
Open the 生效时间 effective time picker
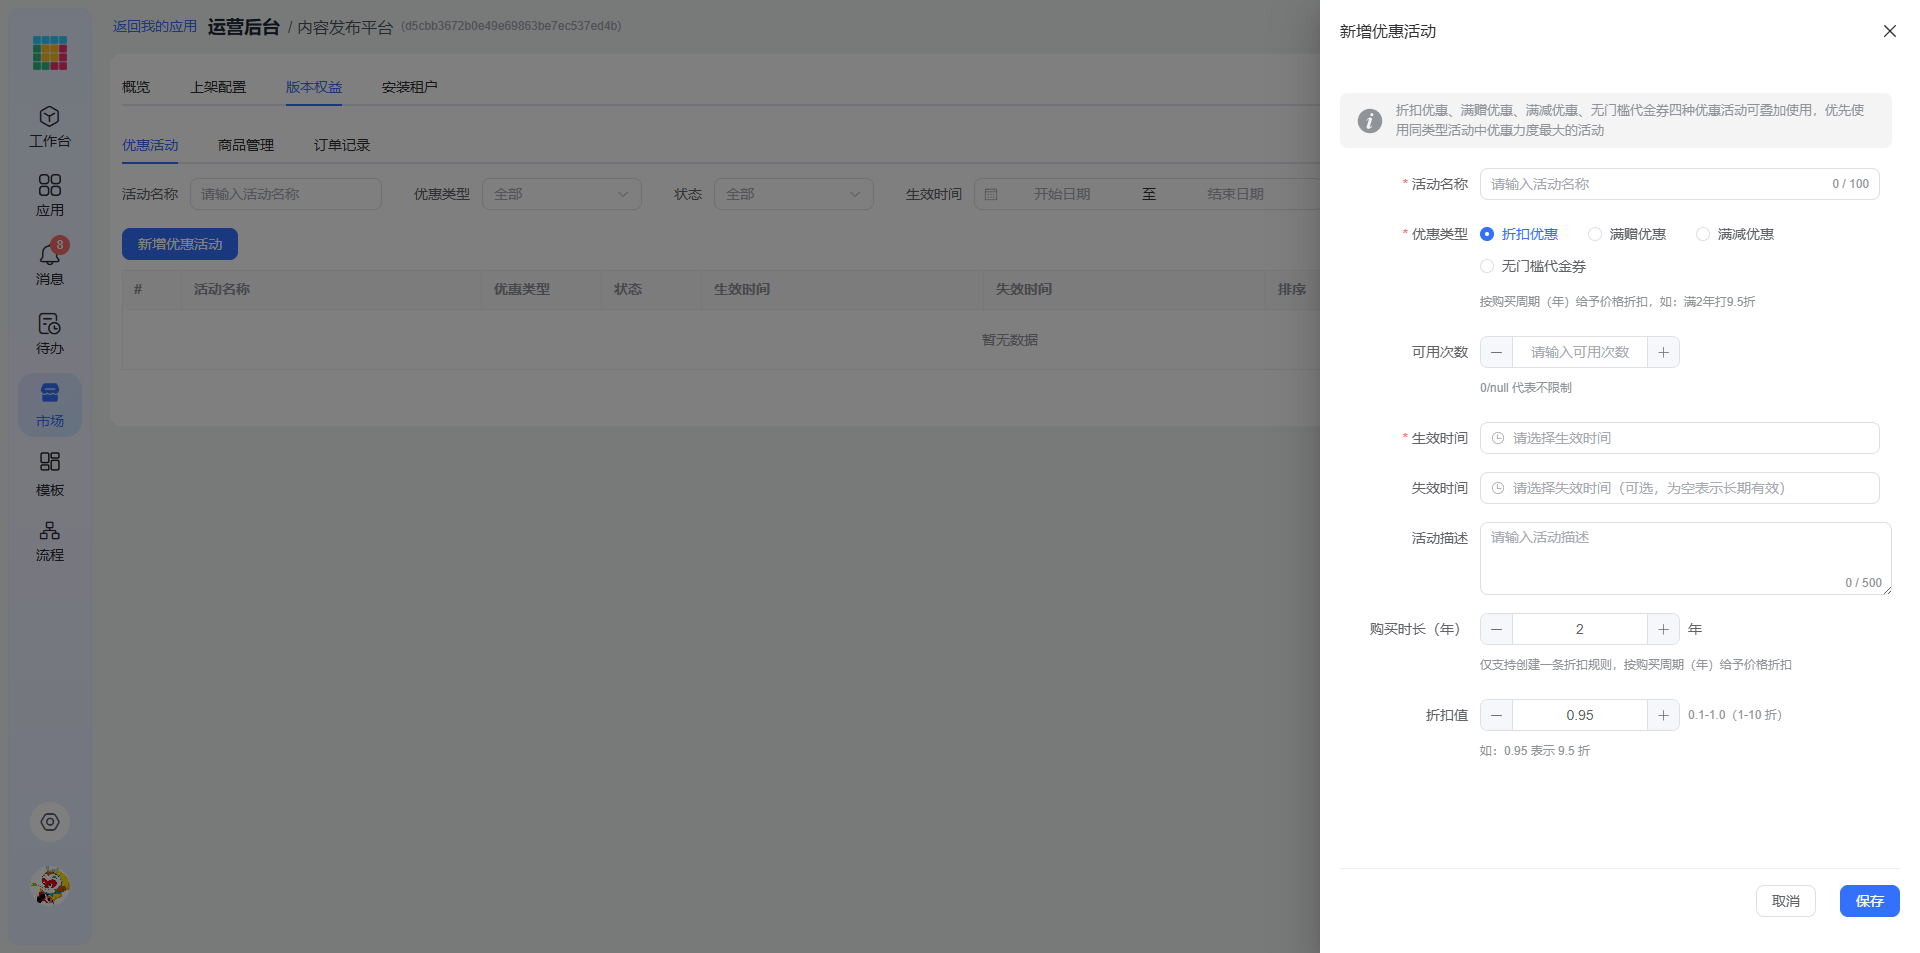pyautogui.click(x=1679, y=438)
